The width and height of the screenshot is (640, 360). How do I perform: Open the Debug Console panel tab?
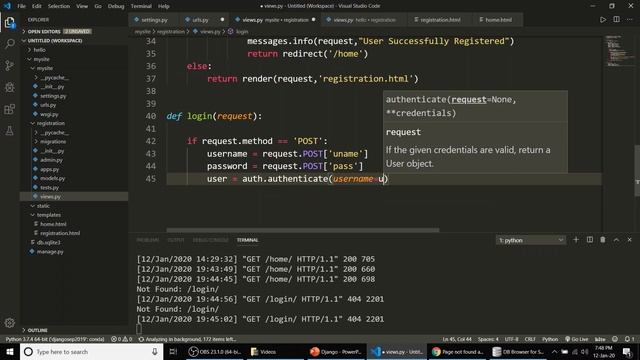[x=210, y=240]
